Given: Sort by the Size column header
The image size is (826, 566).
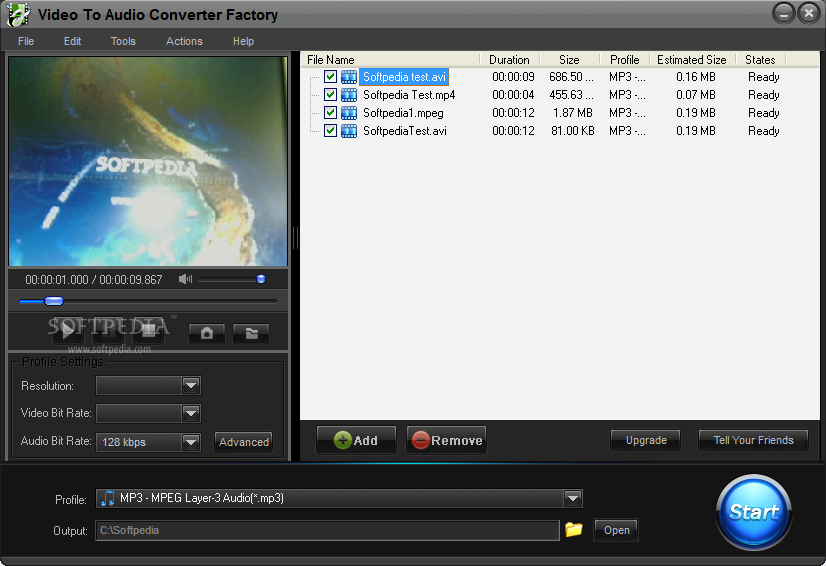Looking at the screenshot, I should [x=569, y=60].
